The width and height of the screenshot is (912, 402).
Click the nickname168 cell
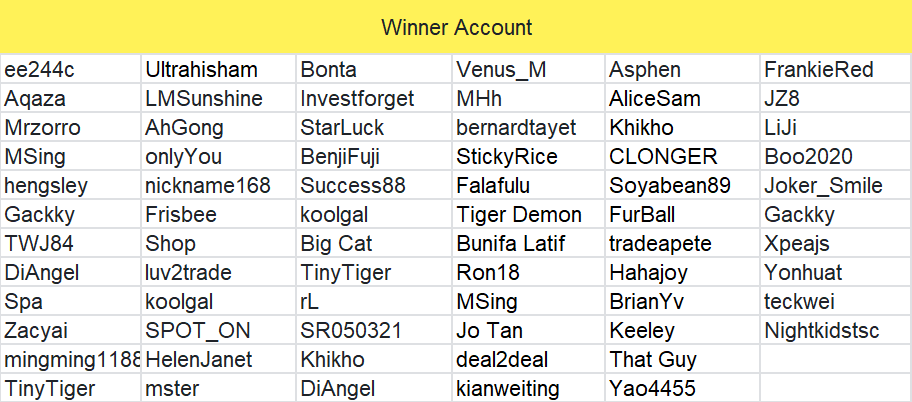tap(219, 186)
